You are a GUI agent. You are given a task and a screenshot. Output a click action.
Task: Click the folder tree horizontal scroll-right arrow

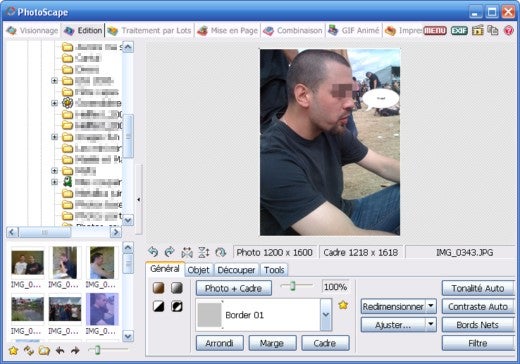[x=116, y=232]
